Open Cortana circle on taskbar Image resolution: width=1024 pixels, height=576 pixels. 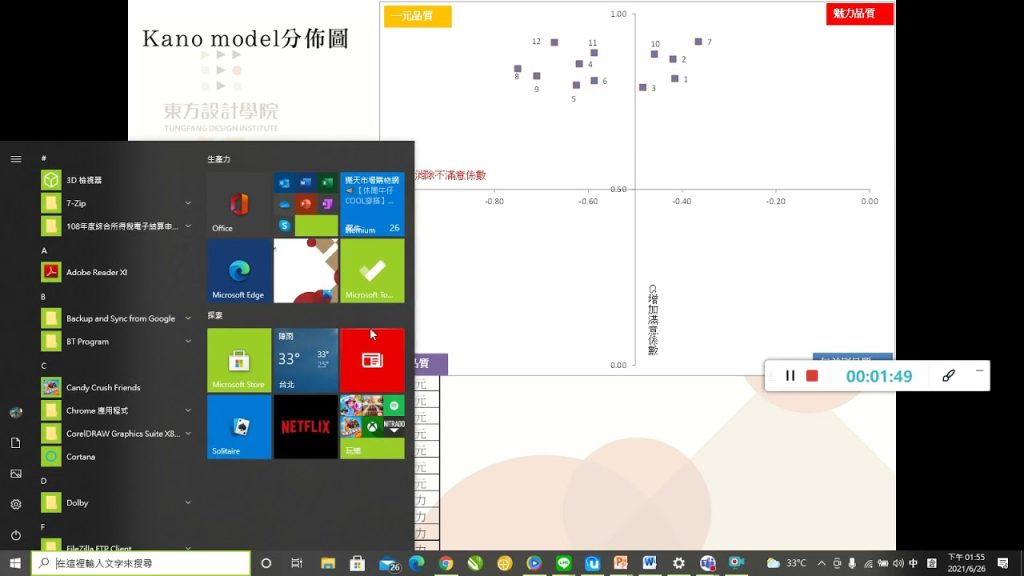click(266, 563)
